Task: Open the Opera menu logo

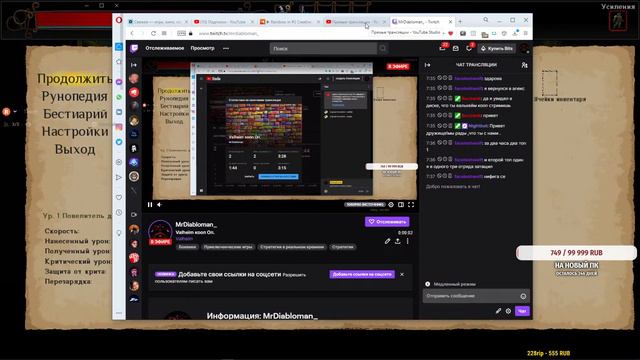Action: 119,20
